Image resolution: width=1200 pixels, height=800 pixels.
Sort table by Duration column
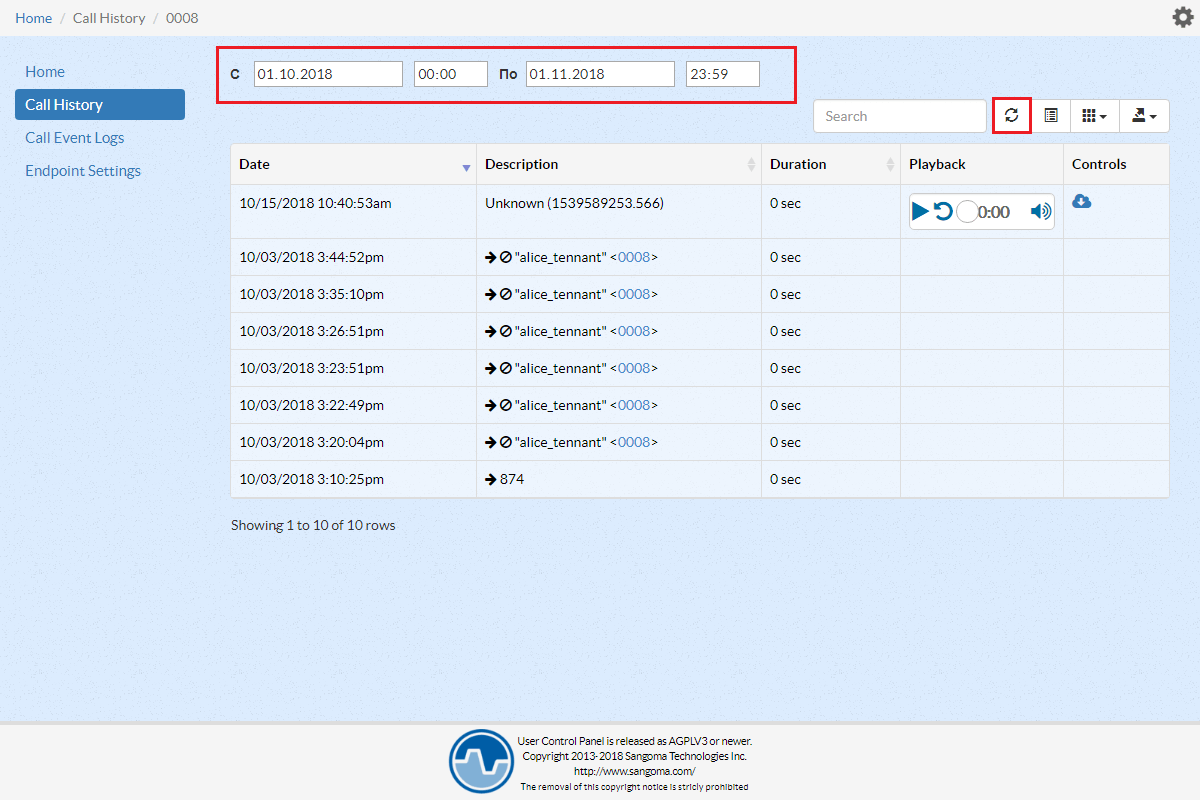coord(831,164)
